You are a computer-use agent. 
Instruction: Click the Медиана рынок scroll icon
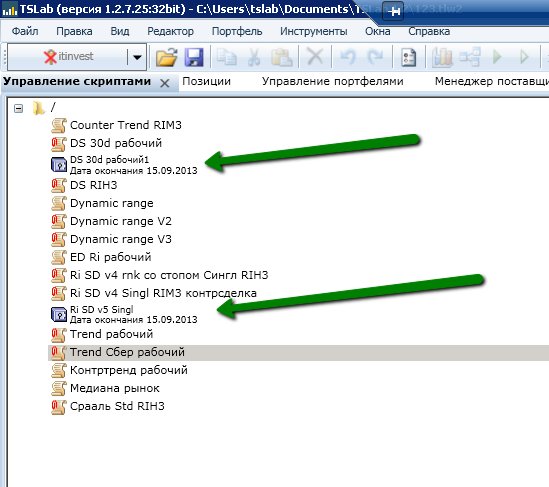coord(58,388)
